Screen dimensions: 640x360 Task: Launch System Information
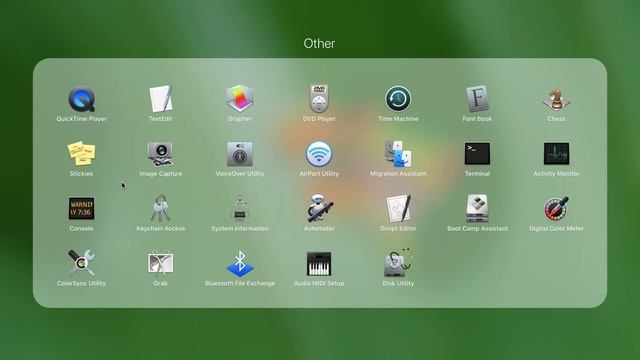[x=240, y=209]
